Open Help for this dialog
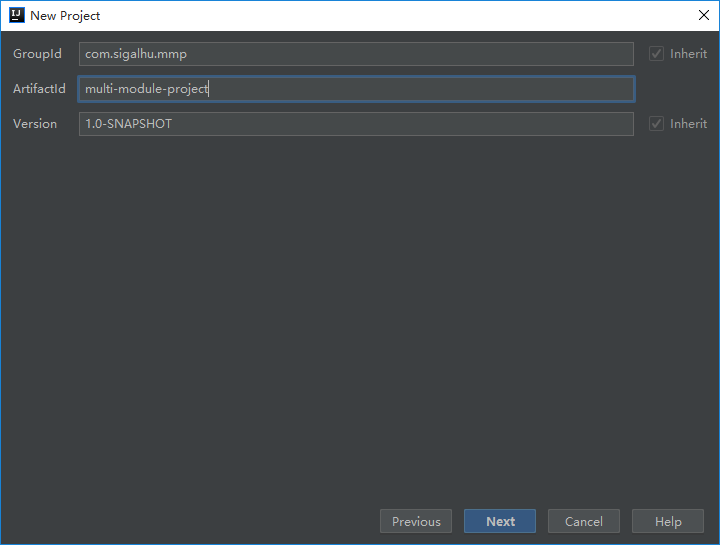Image resolution: width=720 pixels, height=545 pixels. tap(668, 521)
